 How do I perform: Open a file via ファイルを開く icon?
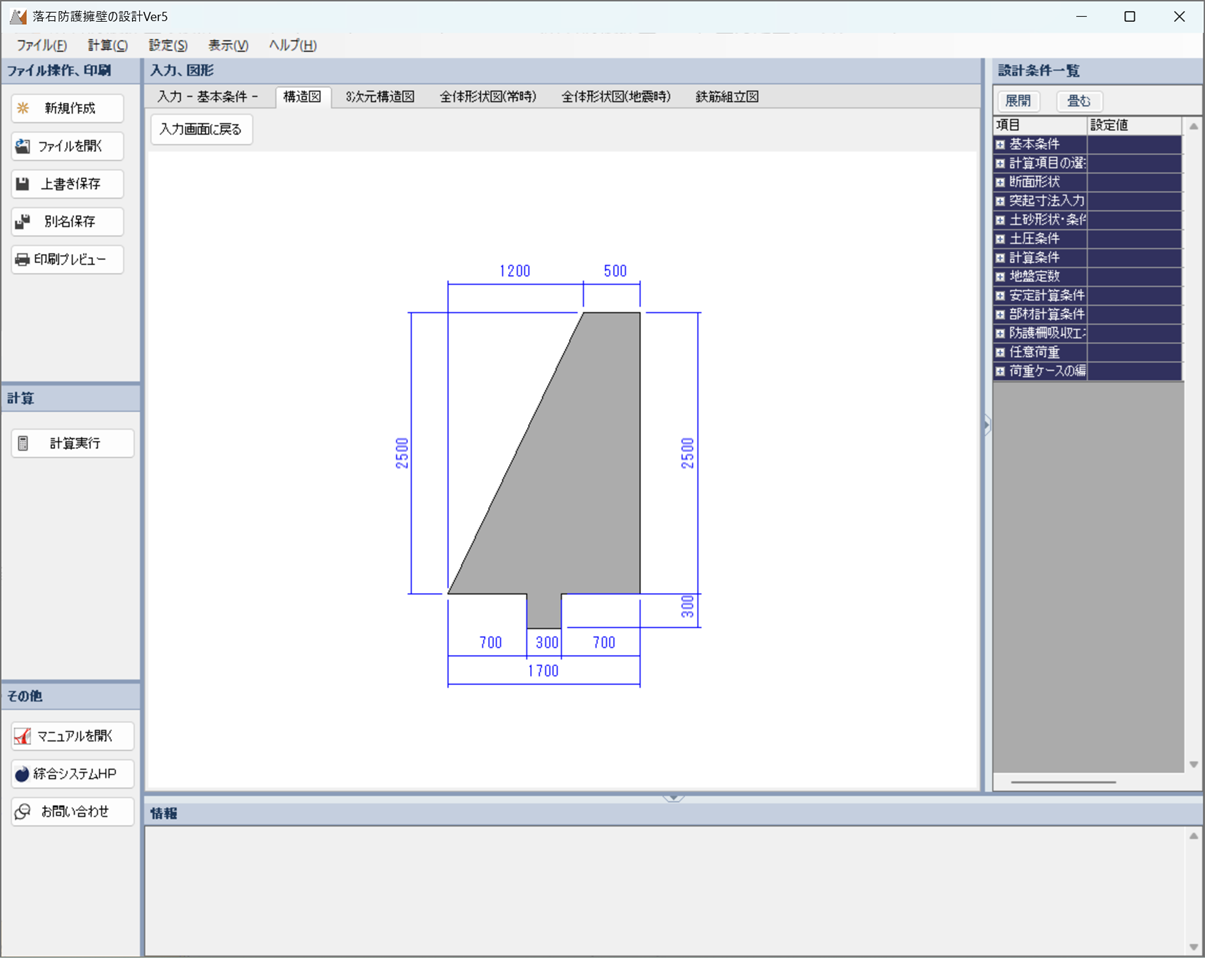[x=23, y=147]
